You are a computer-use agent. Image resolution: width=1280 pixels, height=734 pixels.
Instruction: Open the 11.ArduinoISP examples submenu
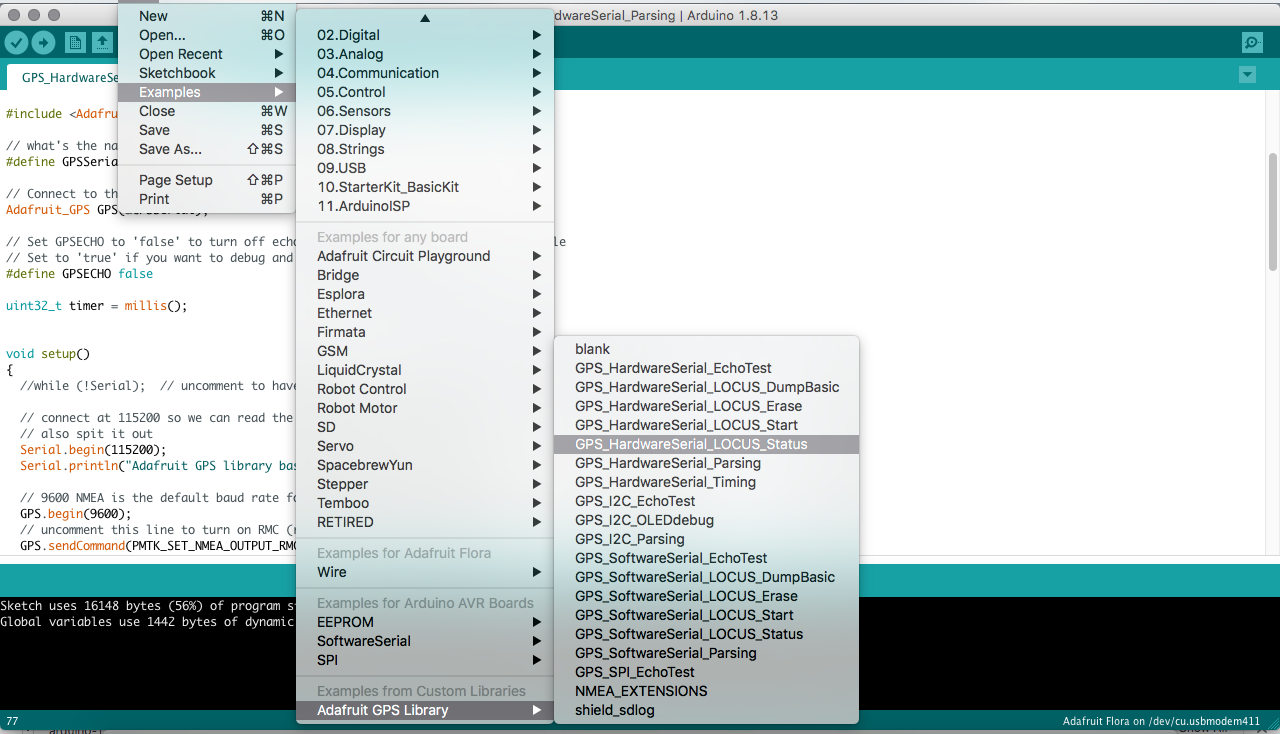pos(425,206)
